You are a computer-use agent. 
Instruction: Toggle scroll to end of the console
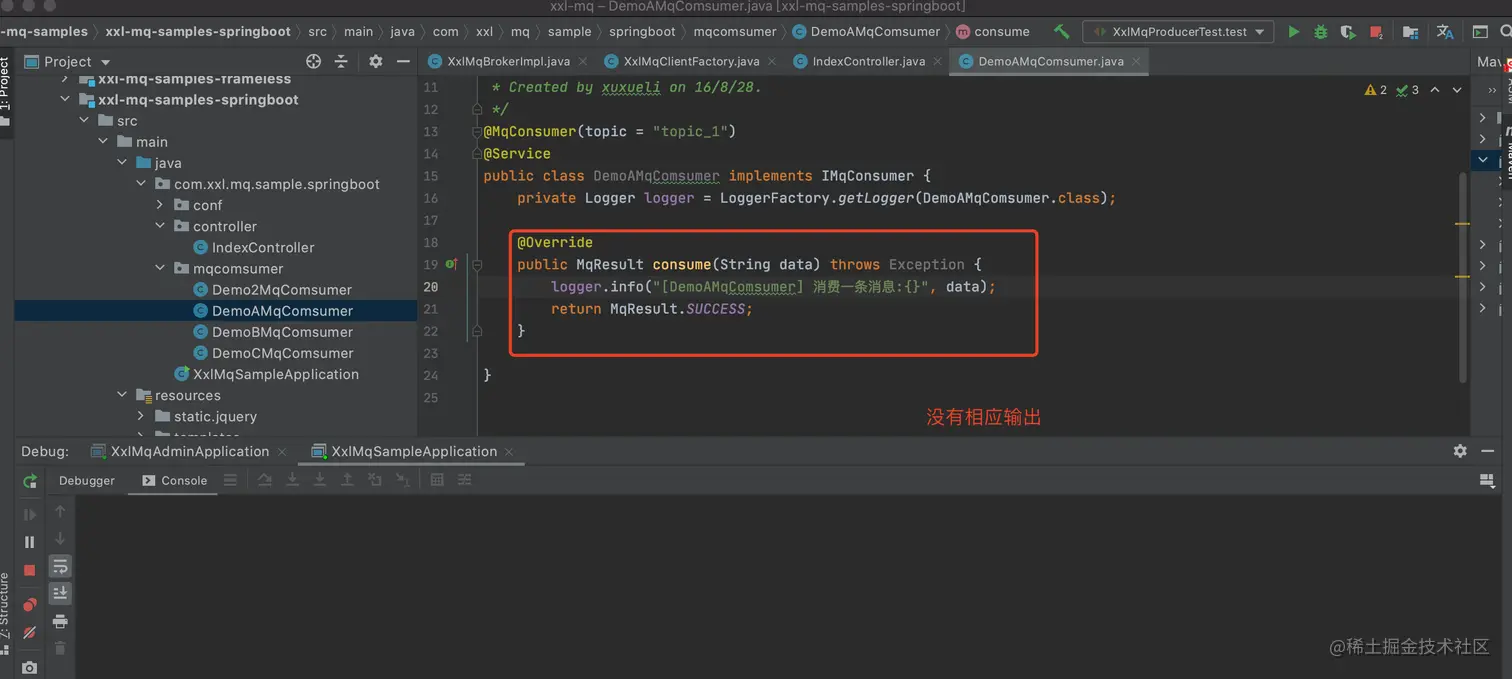(x=60, y=594)
